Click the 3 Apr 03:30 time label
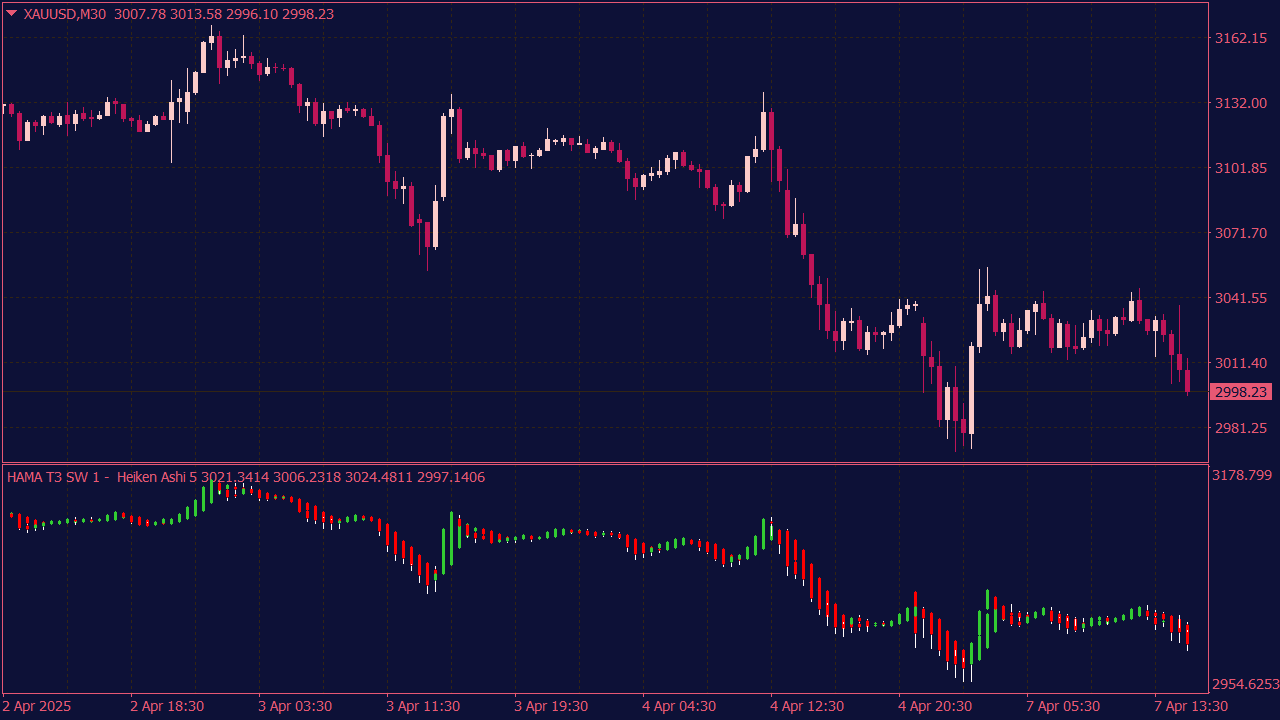1280x720 pixels. coord(295,706)
